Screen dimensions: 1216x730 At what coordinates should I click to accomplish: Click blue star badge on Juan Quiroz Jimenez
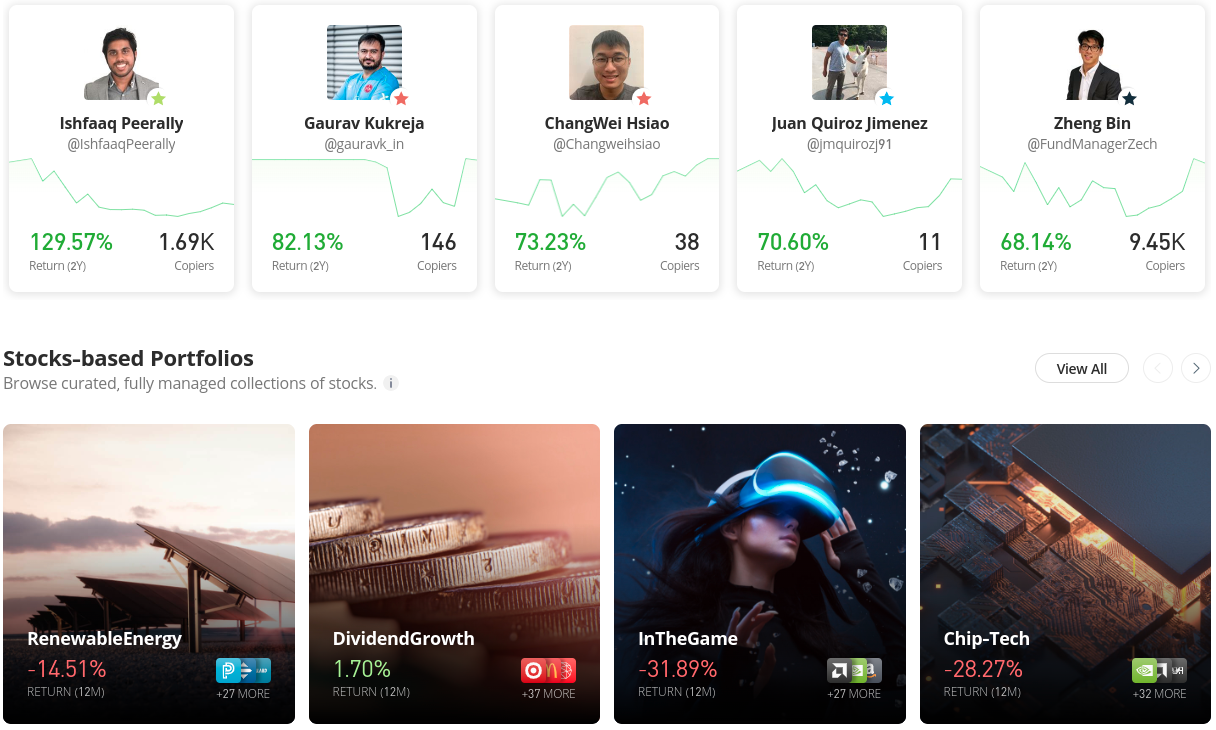tap(886, 98)
